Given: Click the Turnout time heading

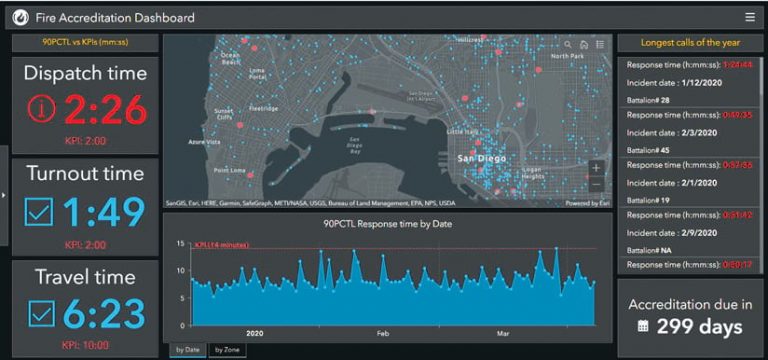Looking at the screenshot, I should [85, 173].
